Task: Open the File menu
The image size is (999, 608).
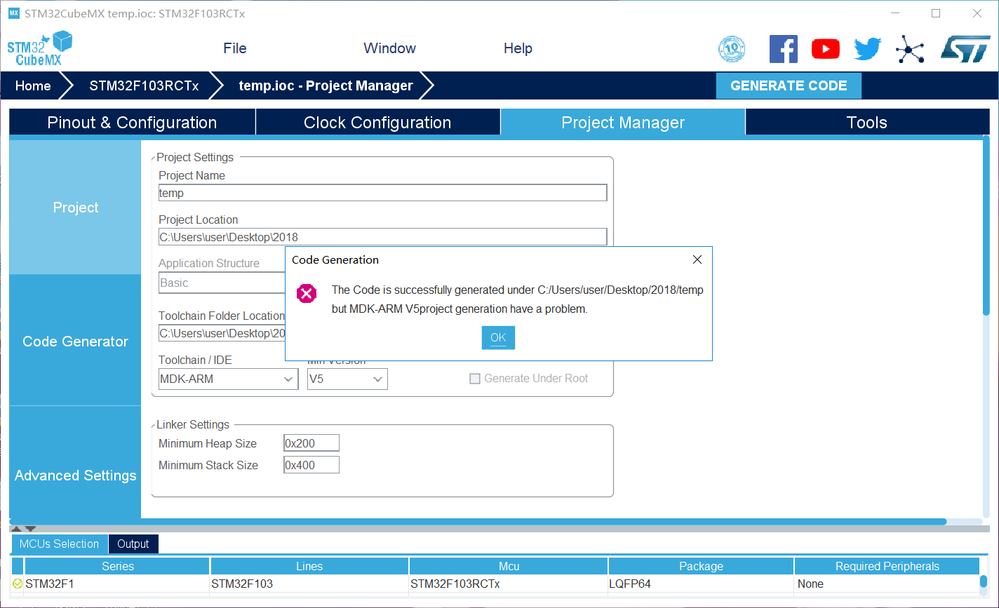Action: click(234, 48)
